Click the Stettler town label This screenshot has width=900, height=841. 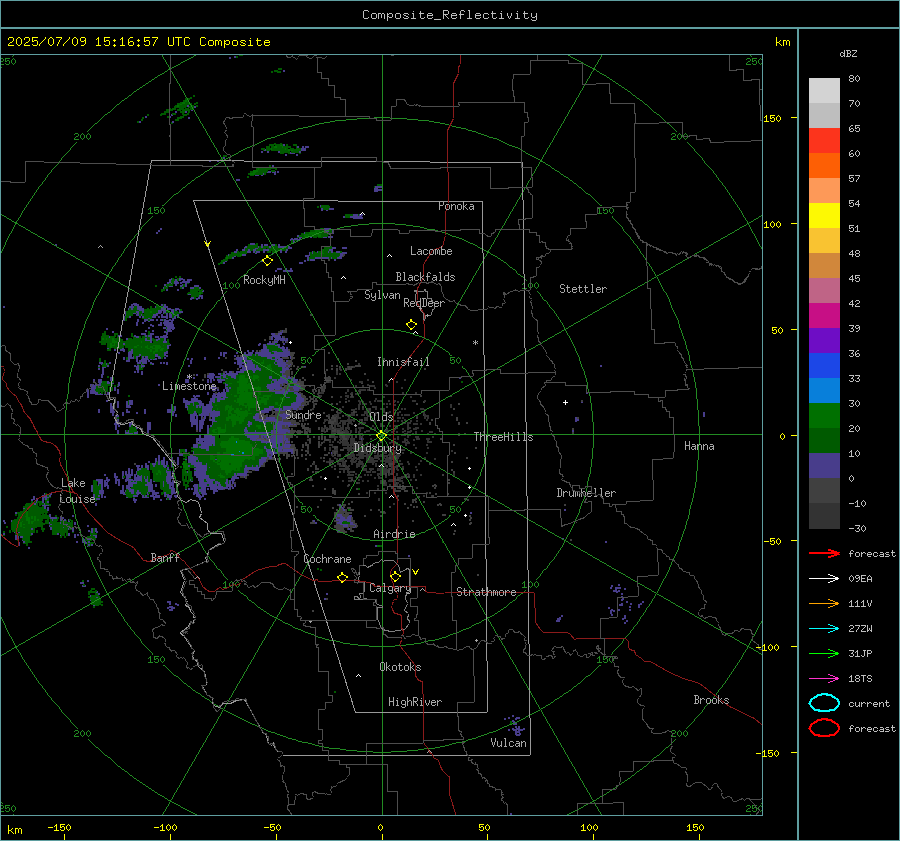(583, 289)
